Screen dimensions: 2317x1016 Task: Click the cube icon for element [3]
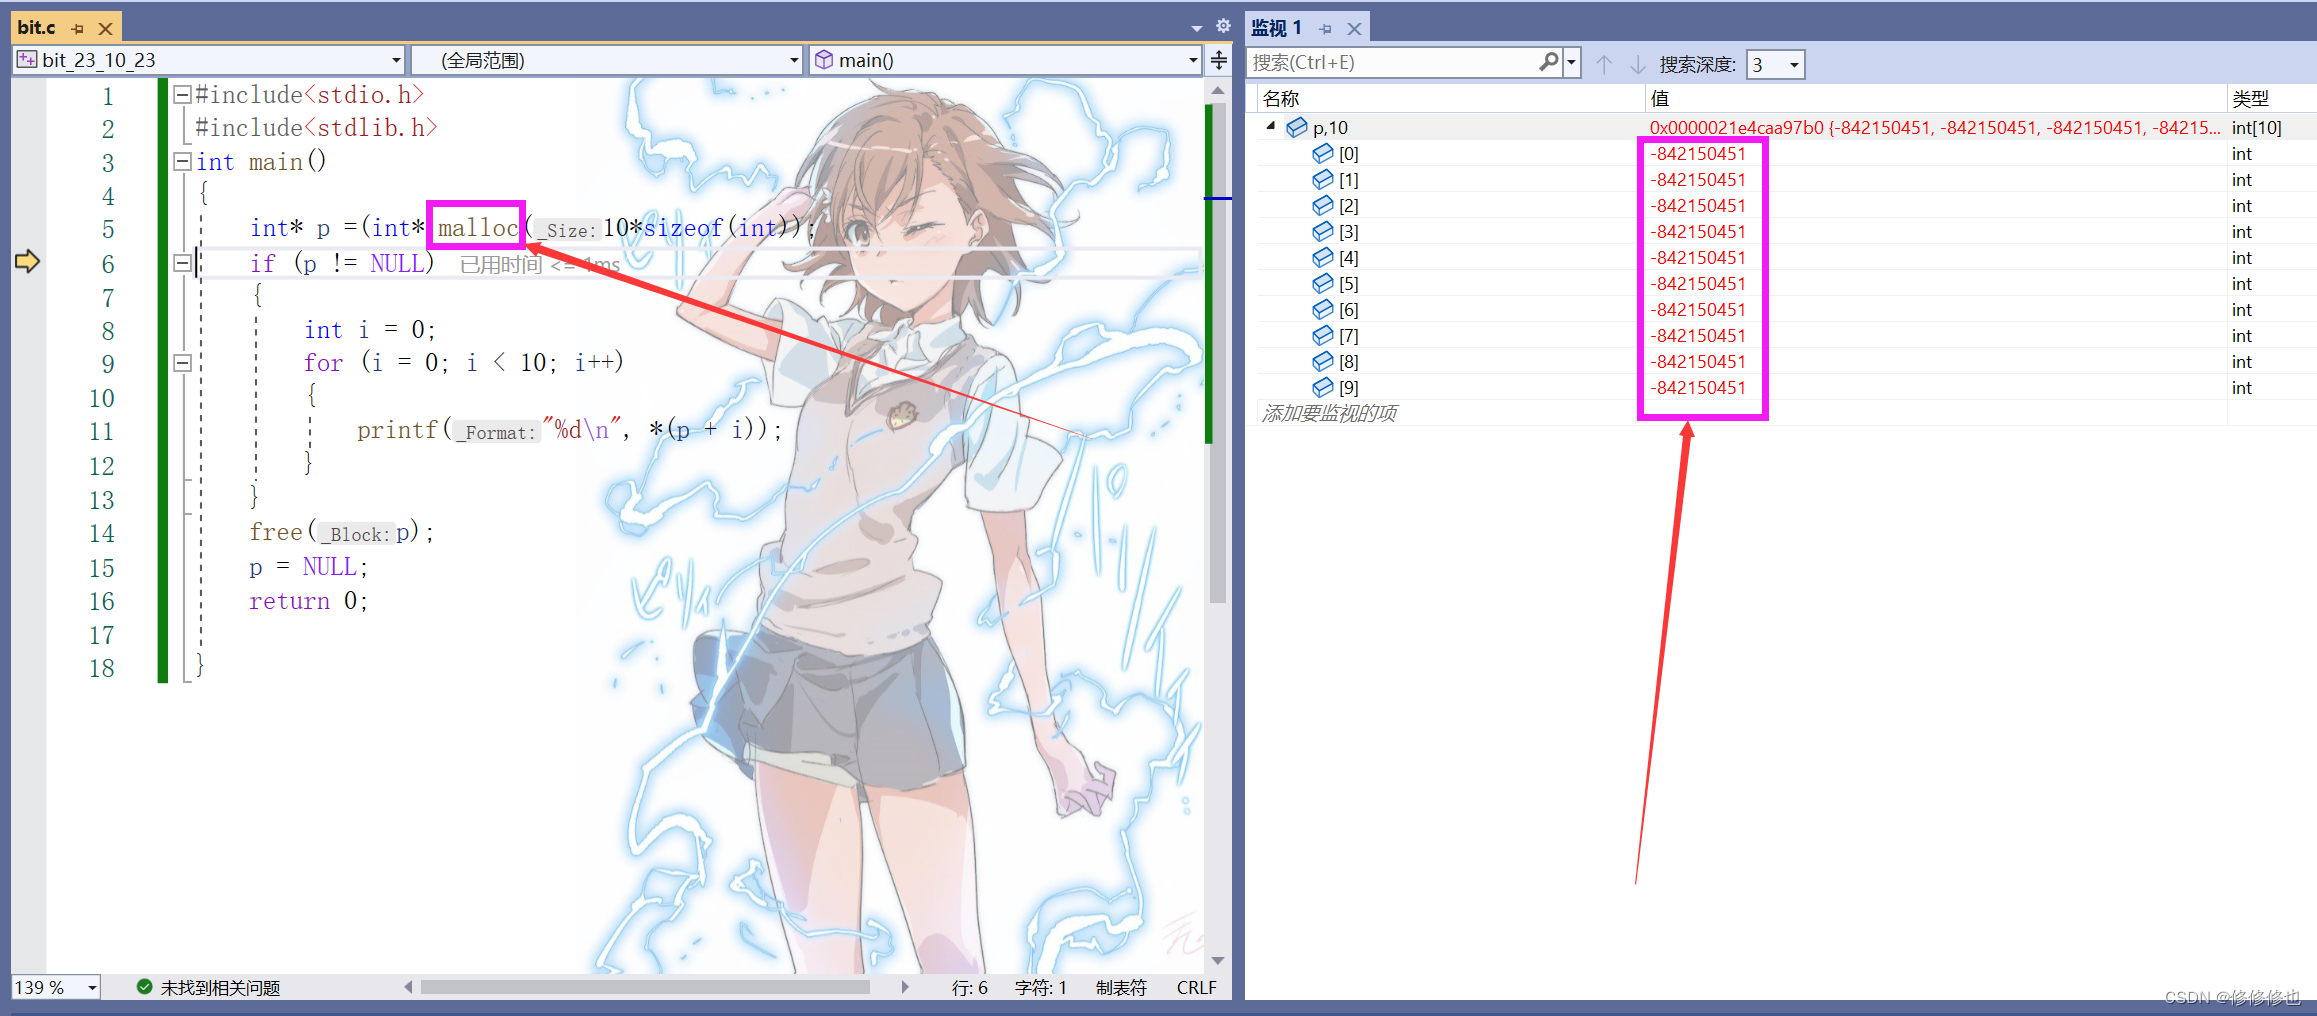tap(1323, 231)
